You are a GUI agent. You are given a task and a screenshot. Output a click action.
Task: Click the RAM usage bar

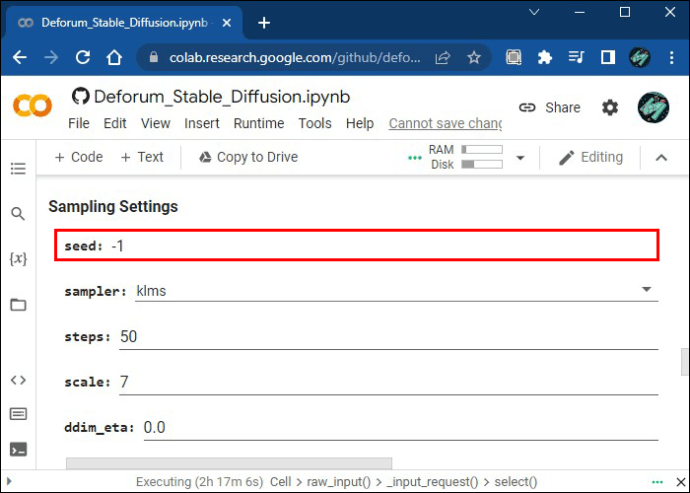(x=482, y=150)
